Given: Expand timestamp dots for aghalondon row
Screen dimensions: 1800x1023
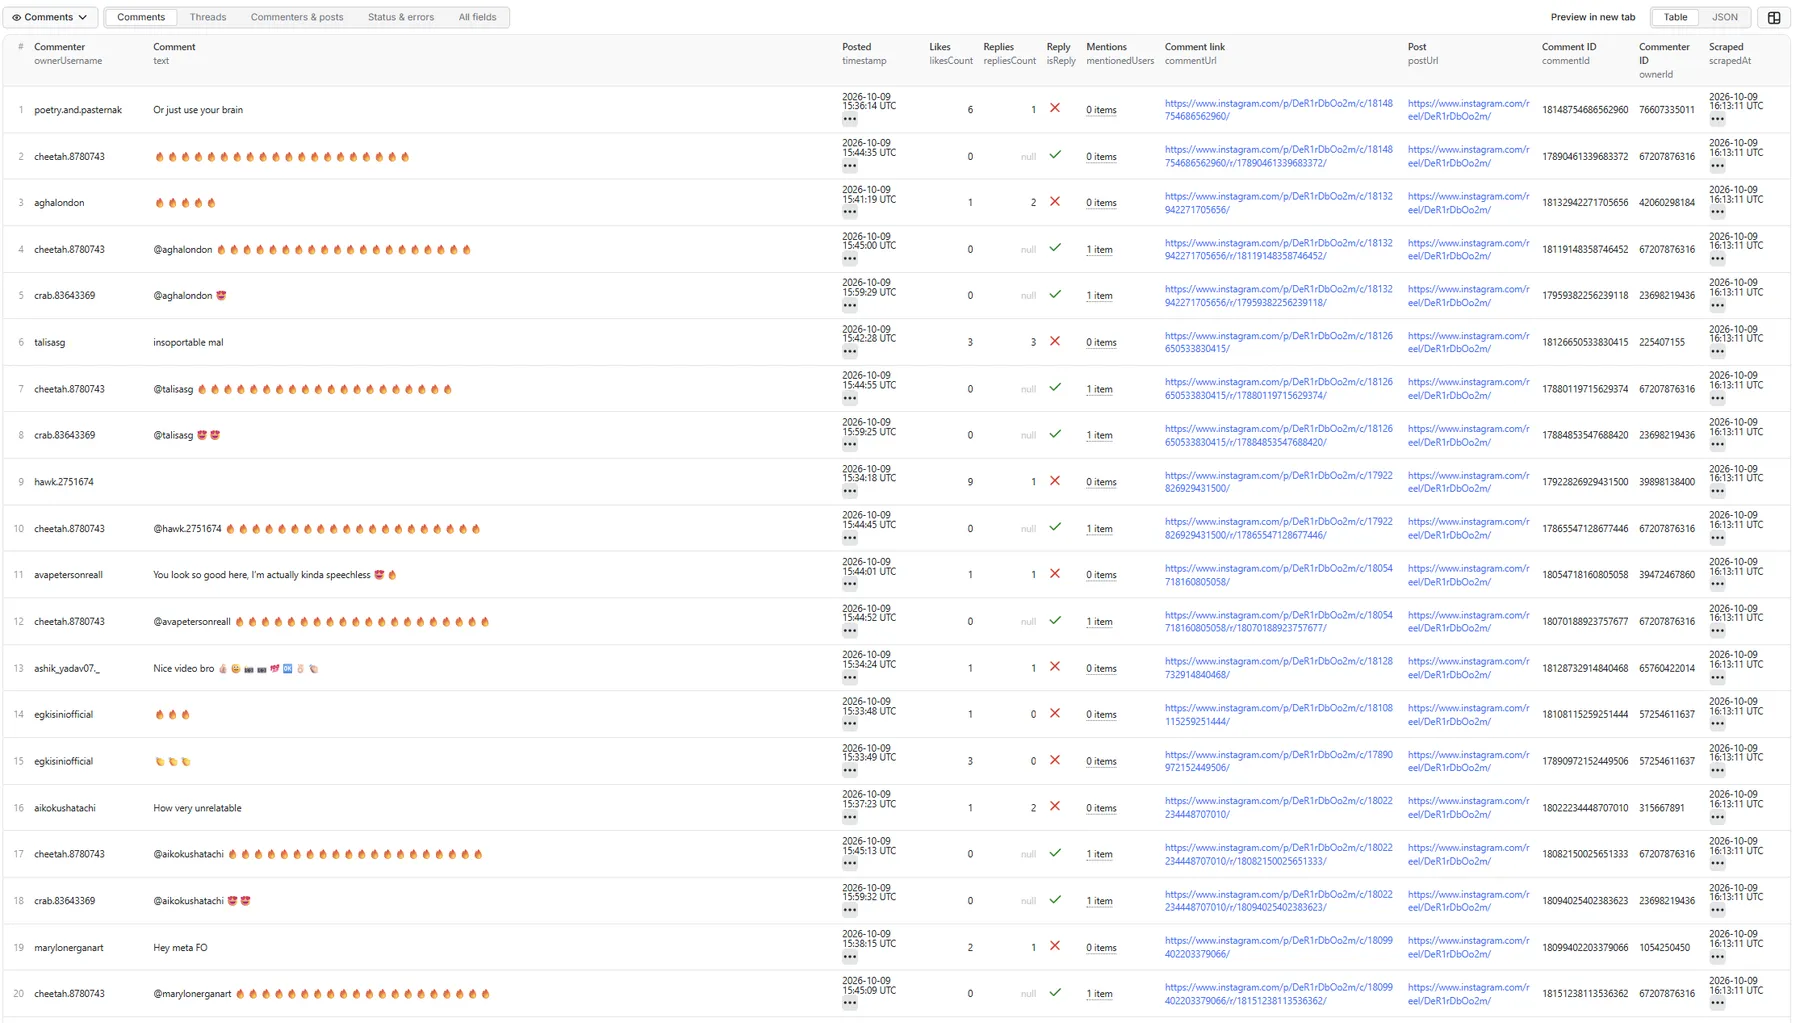Looking at the screenshot, I should 850,212.
